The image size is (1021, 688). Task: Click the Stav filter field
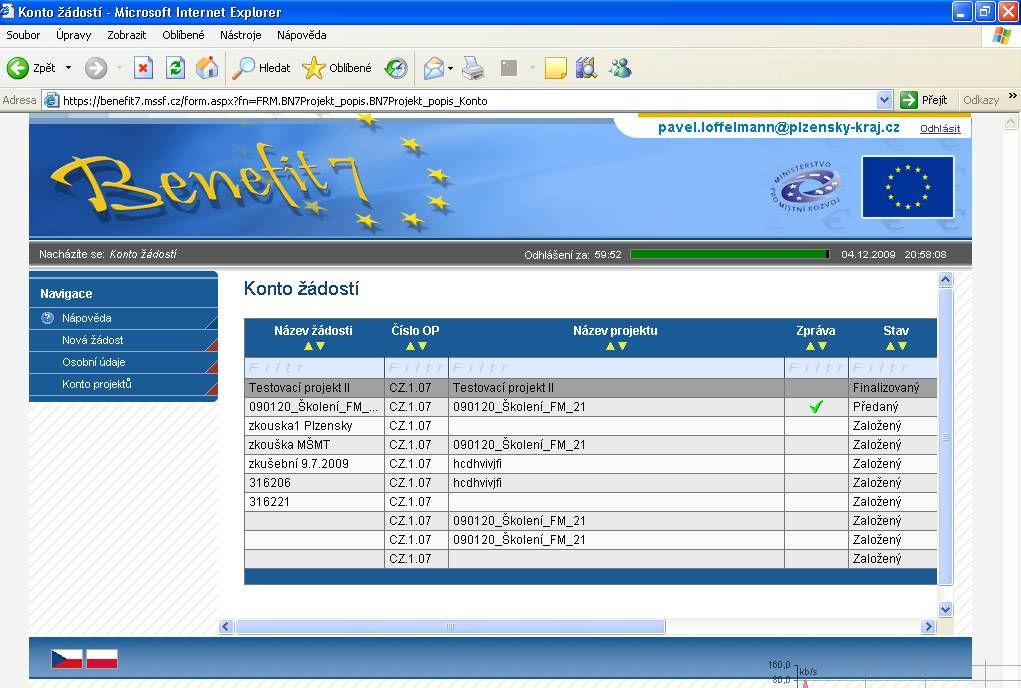click(x=893, y=368)
